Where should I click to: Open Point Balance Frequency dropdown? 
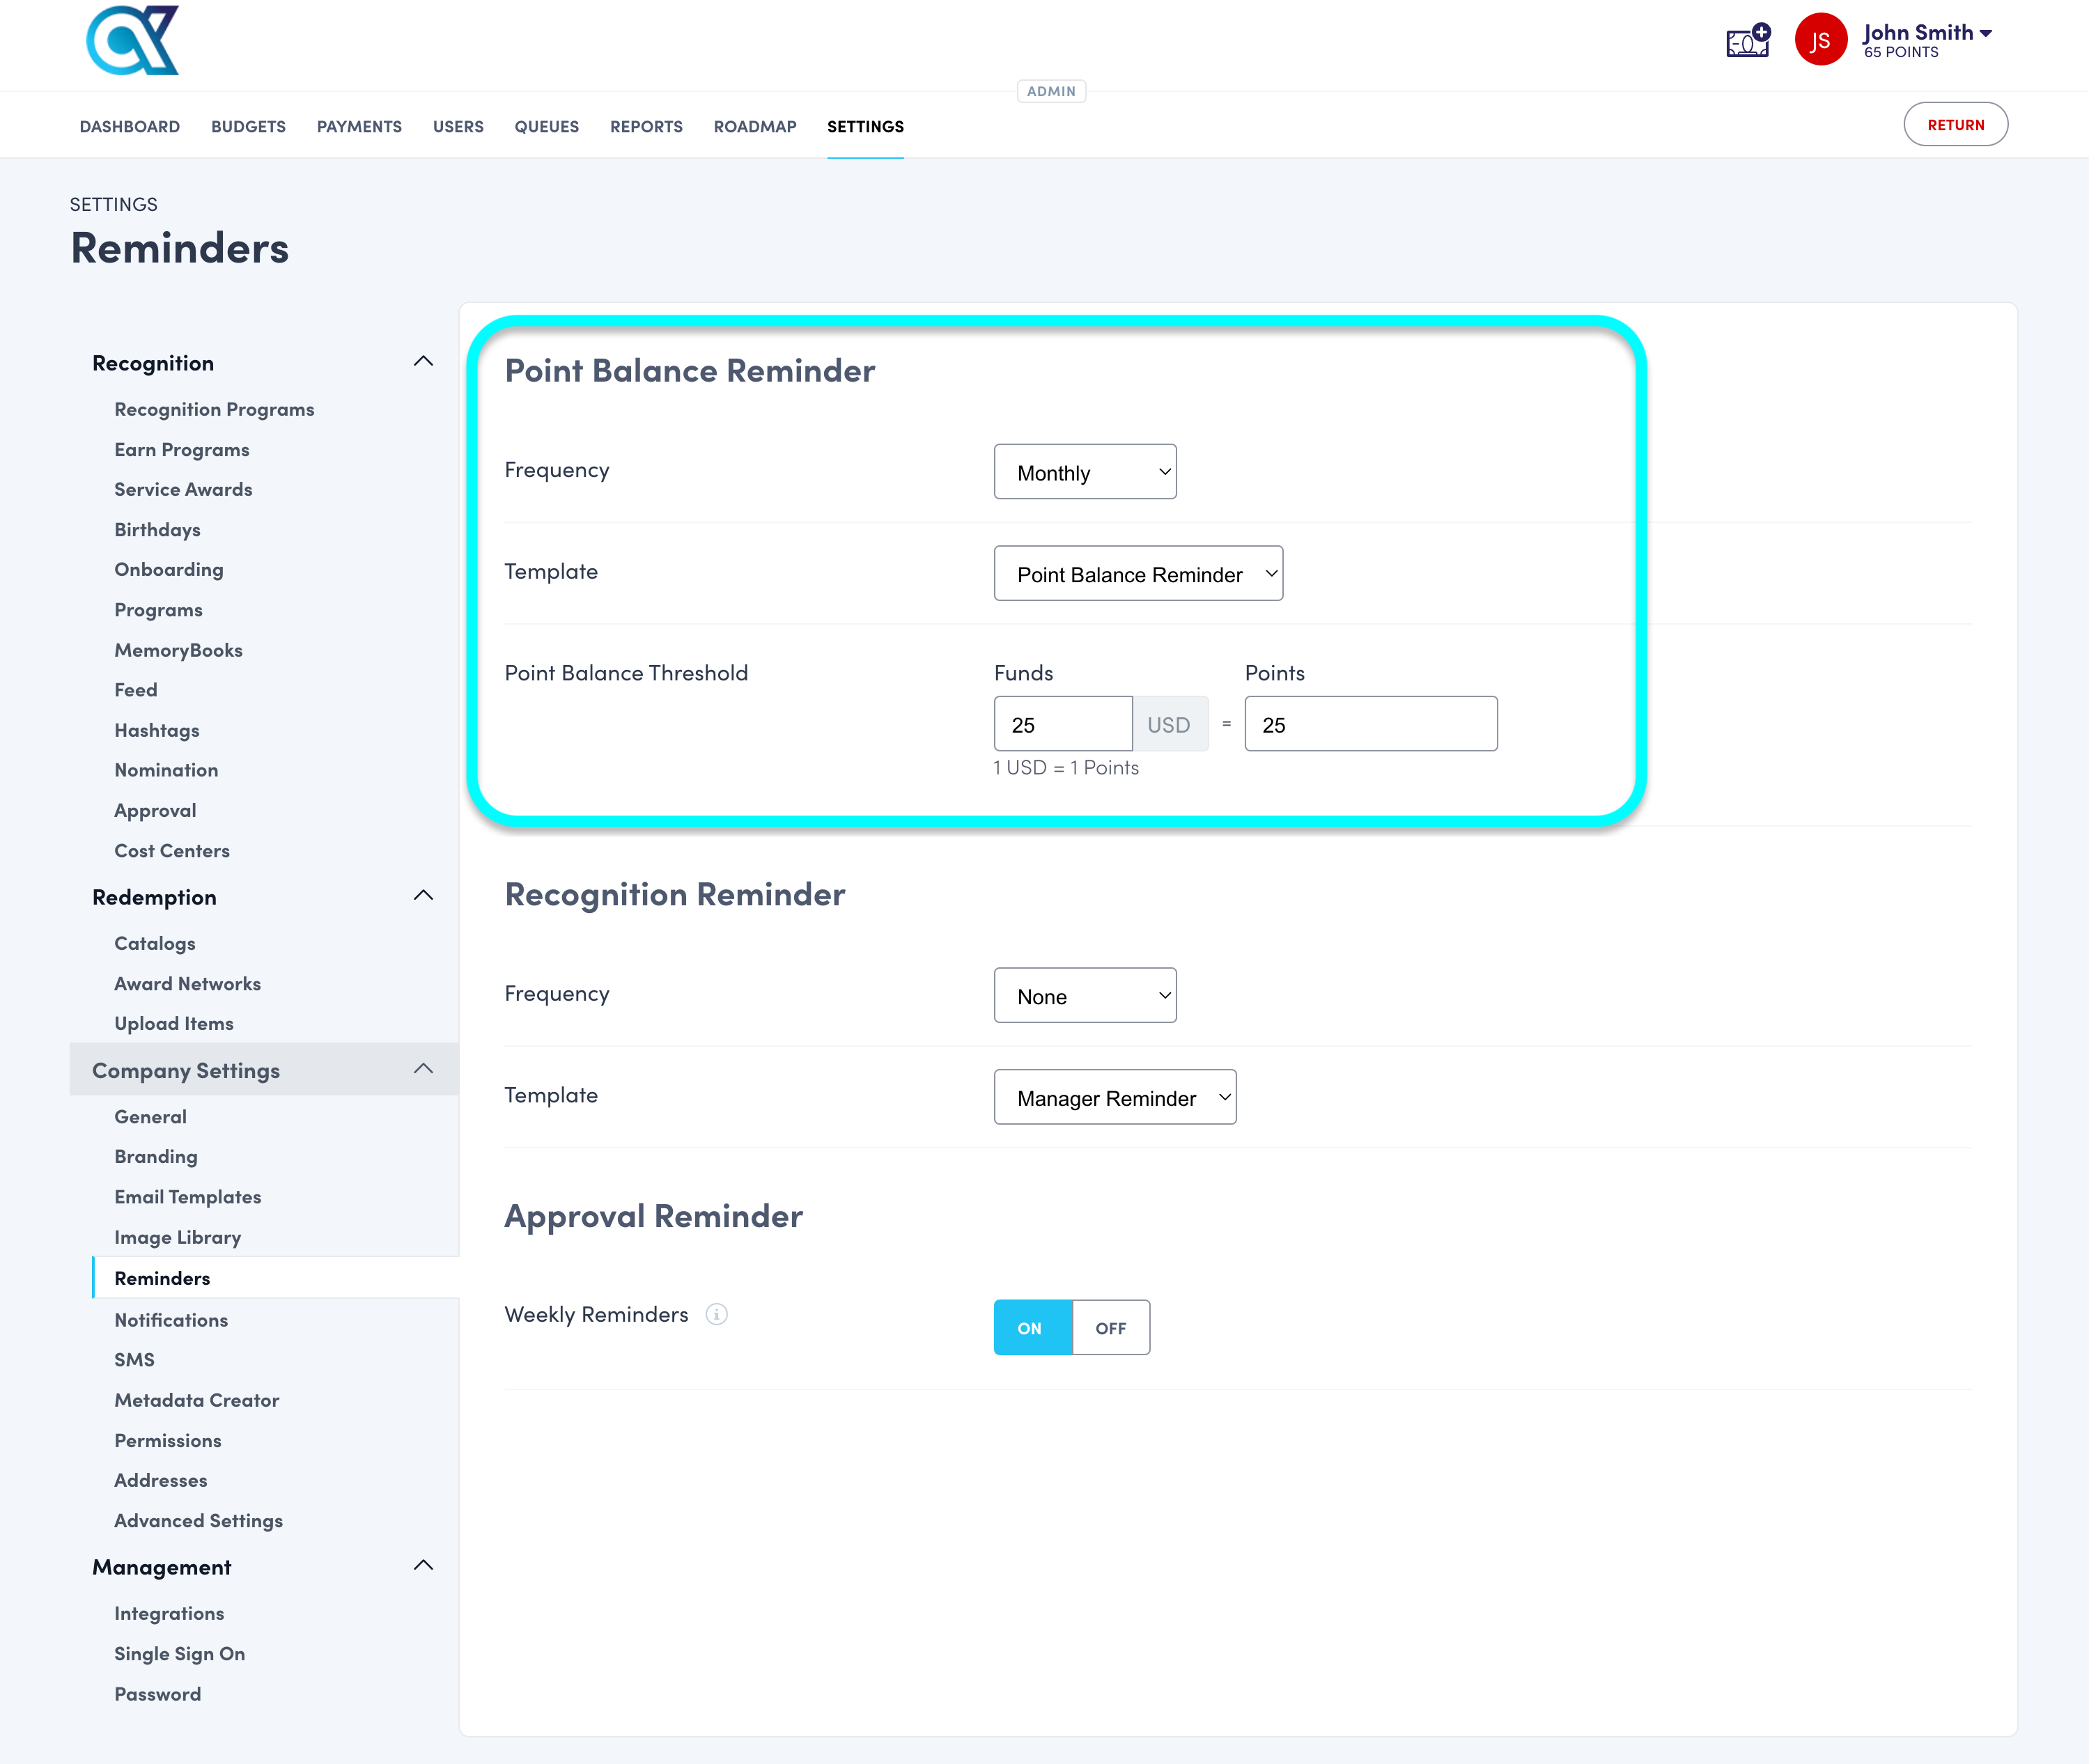click(1084, 472)
